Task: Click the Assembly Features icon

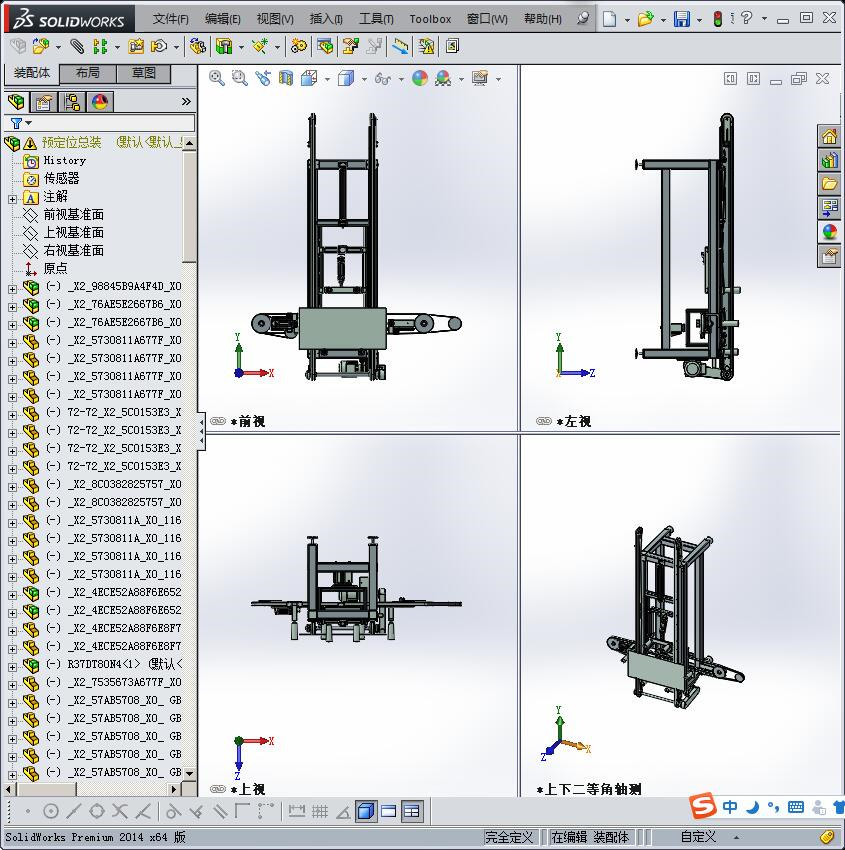Action: (224, 47)
